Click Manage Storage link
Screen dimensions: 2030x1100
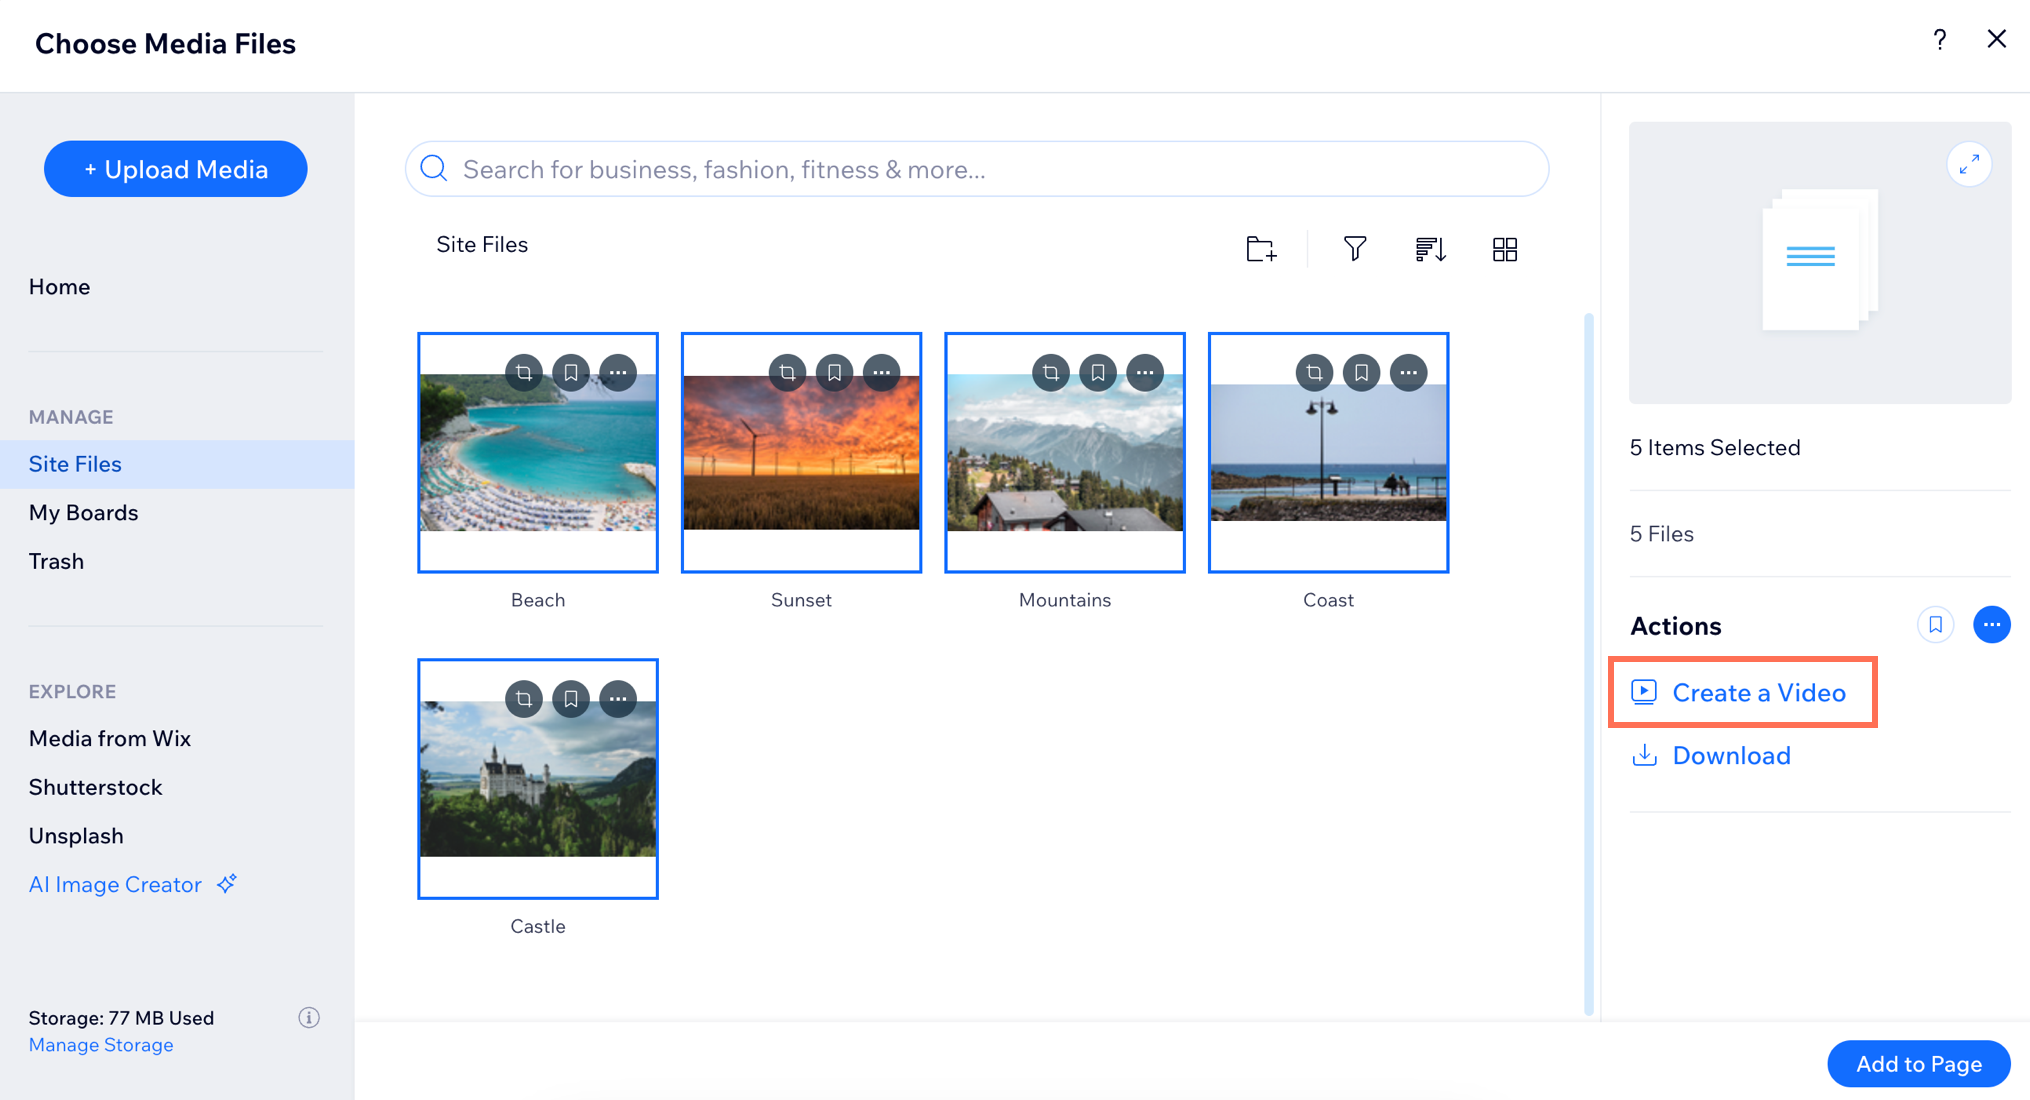[x=100, y=1043]
